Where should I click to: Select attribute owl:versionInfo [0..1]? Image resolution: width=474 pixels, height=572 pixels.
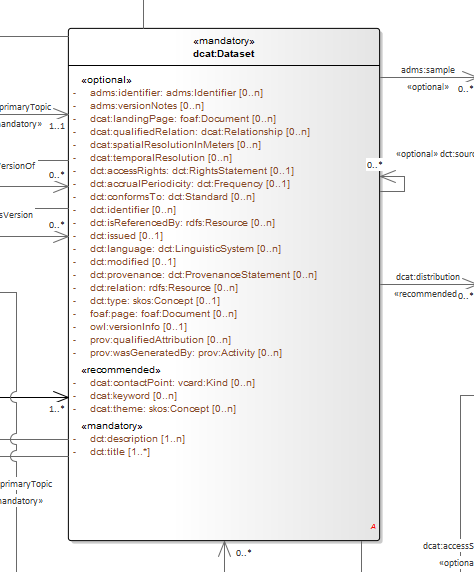coord(138,327)
